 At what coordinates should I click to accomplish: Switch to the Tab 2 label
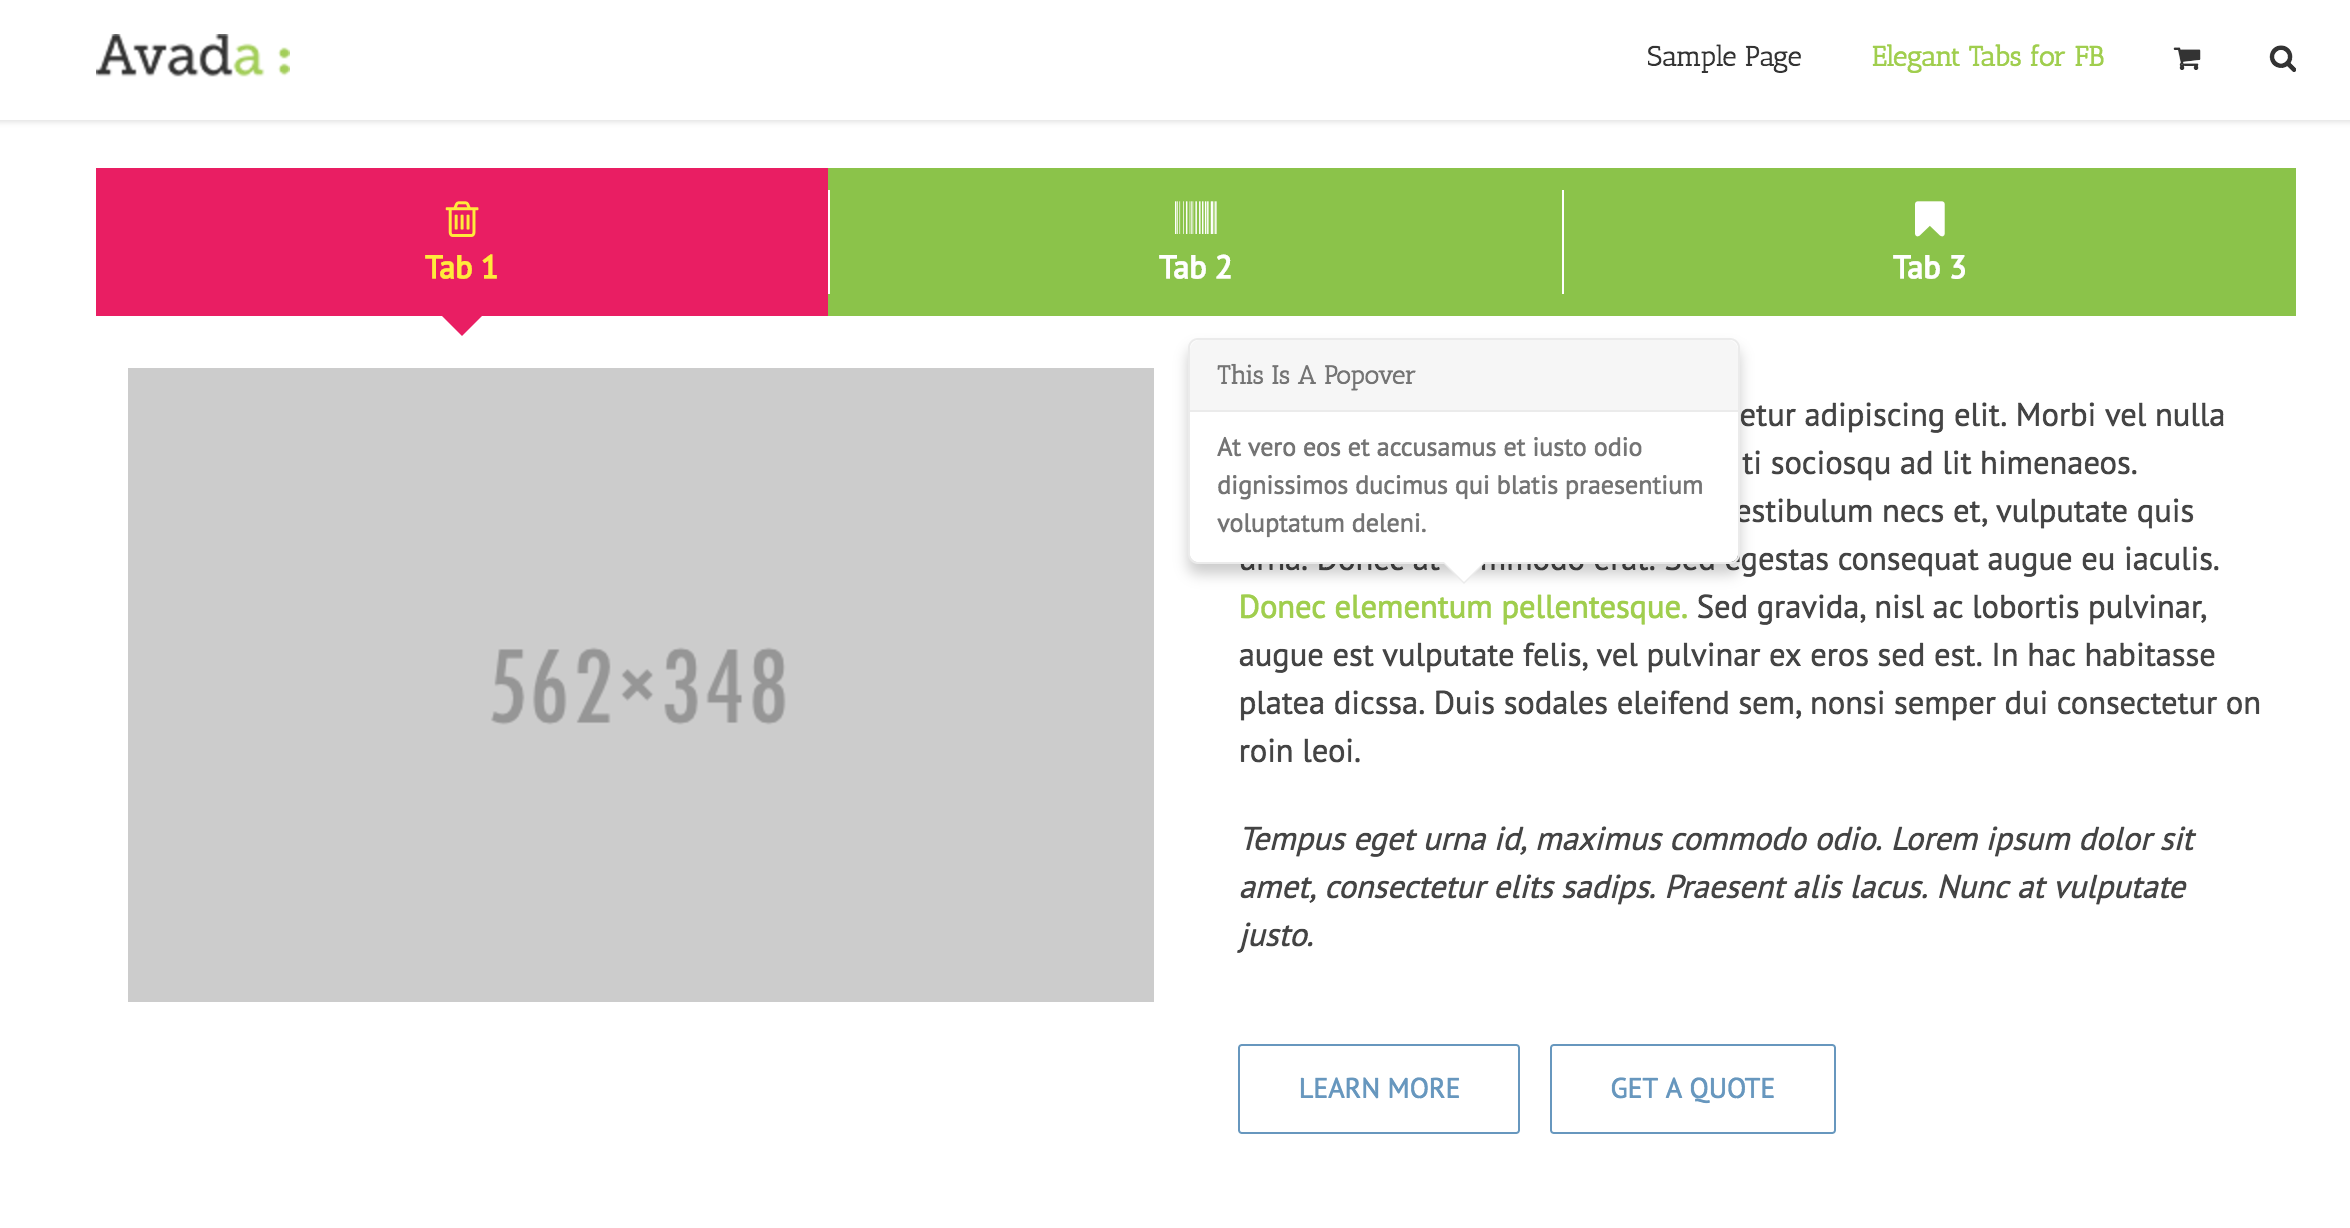click(1195, 268)
